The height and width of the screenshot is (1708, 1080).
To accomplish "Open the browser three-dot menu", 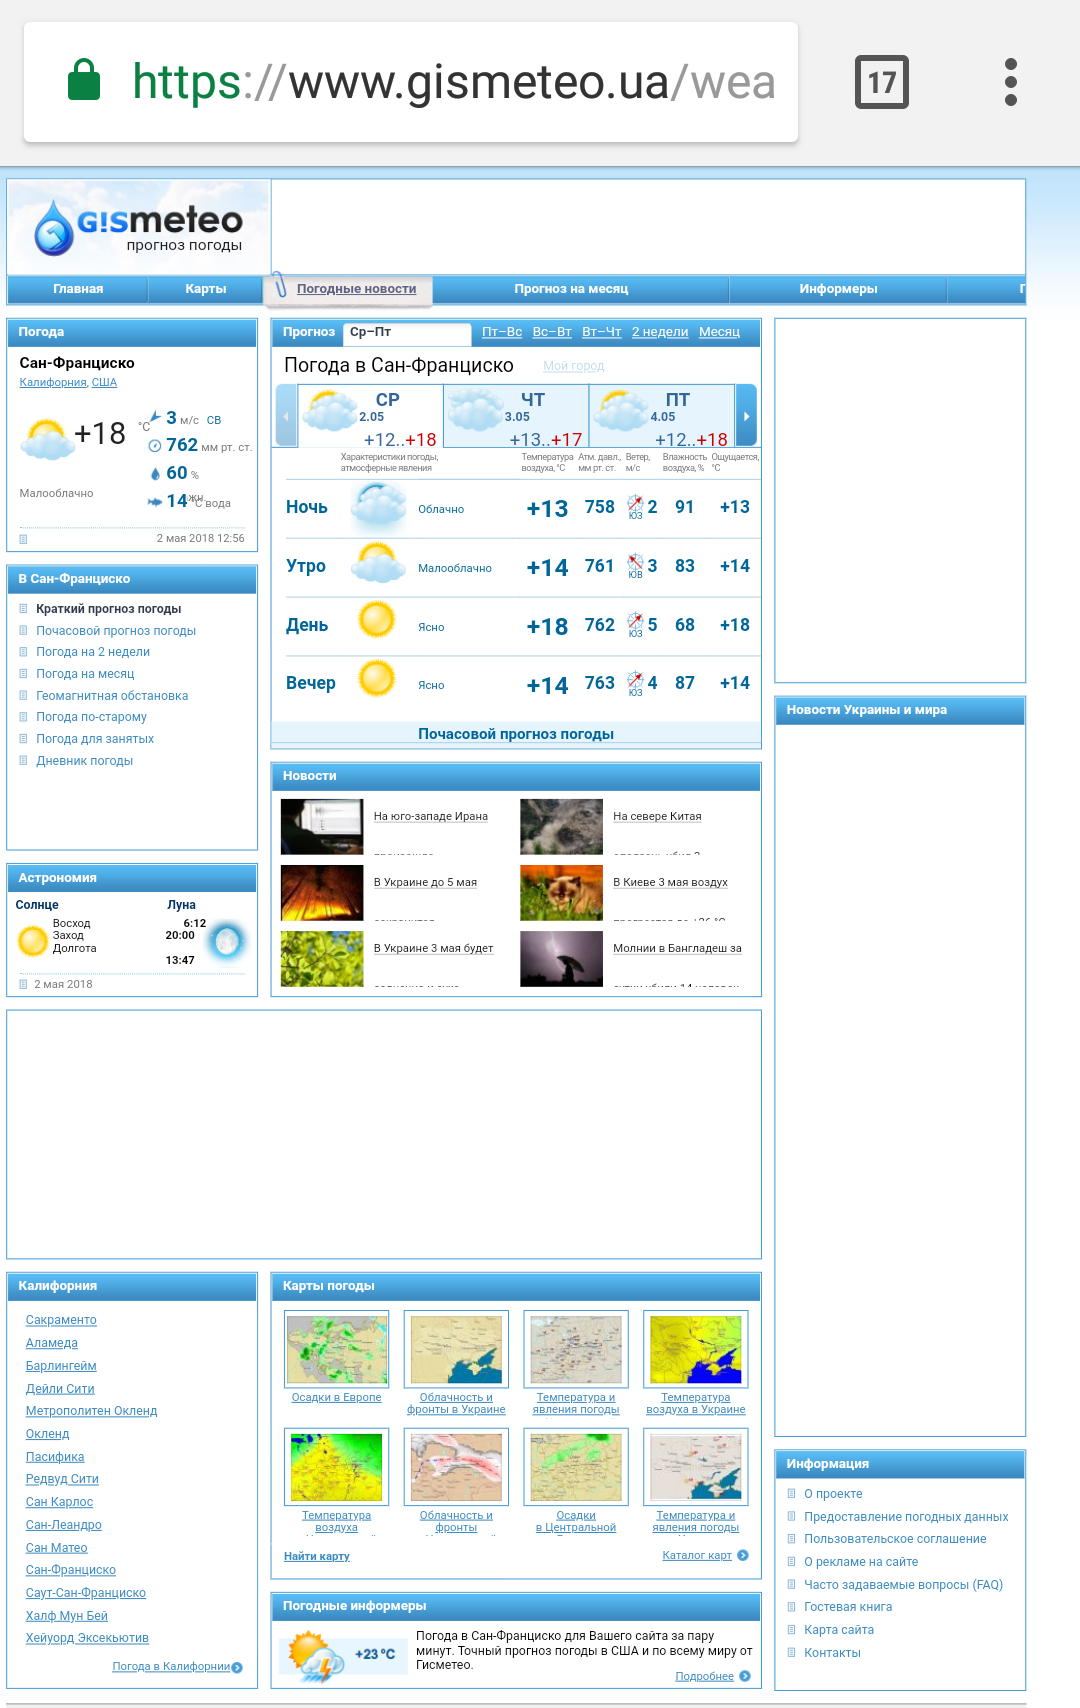I will point(1010,82).
